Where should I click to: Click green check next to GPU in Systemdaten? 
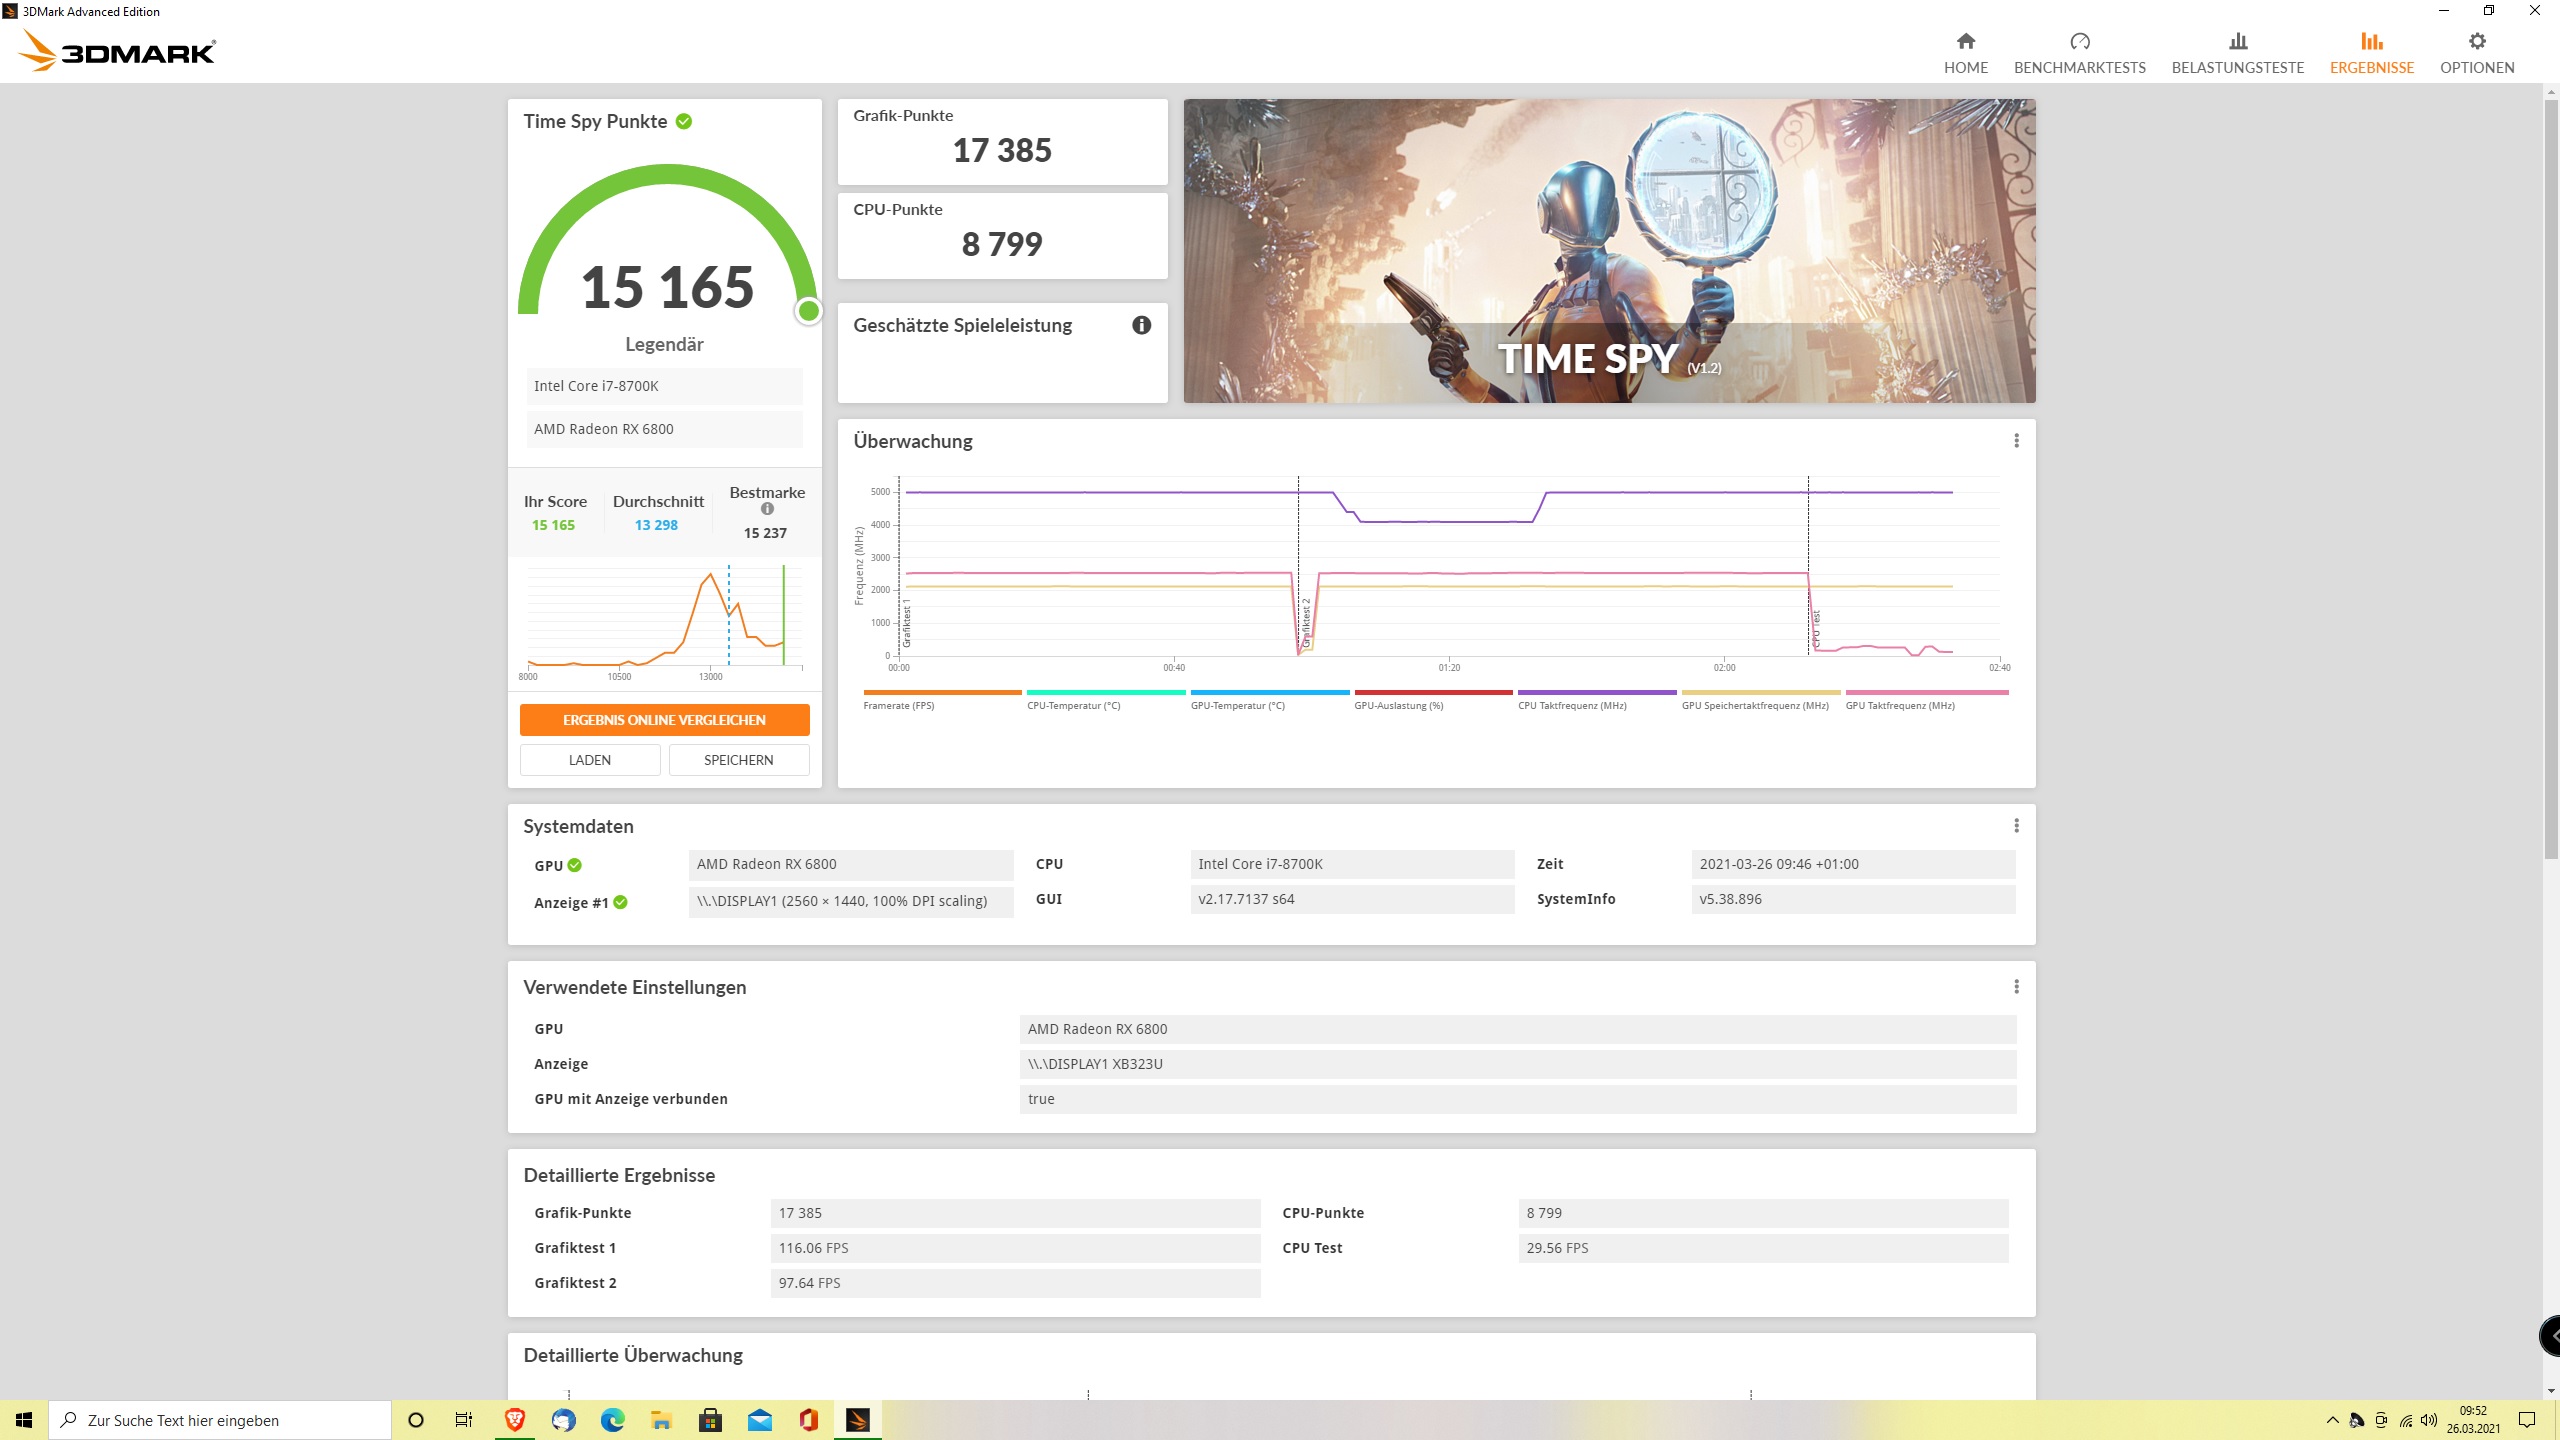(x=575, y=866)
